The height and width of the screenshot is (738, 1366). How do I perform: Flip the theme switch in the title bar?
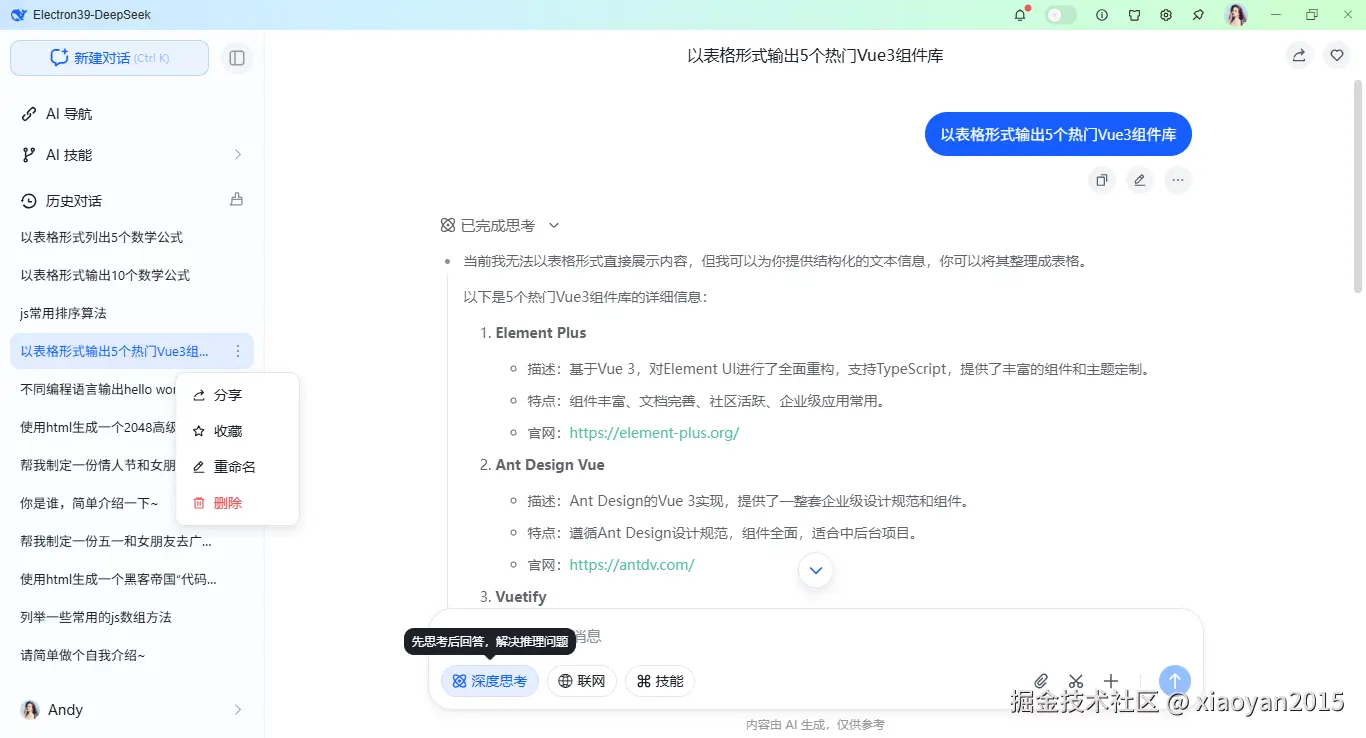pyautogui.click(x=1060, y=14)
